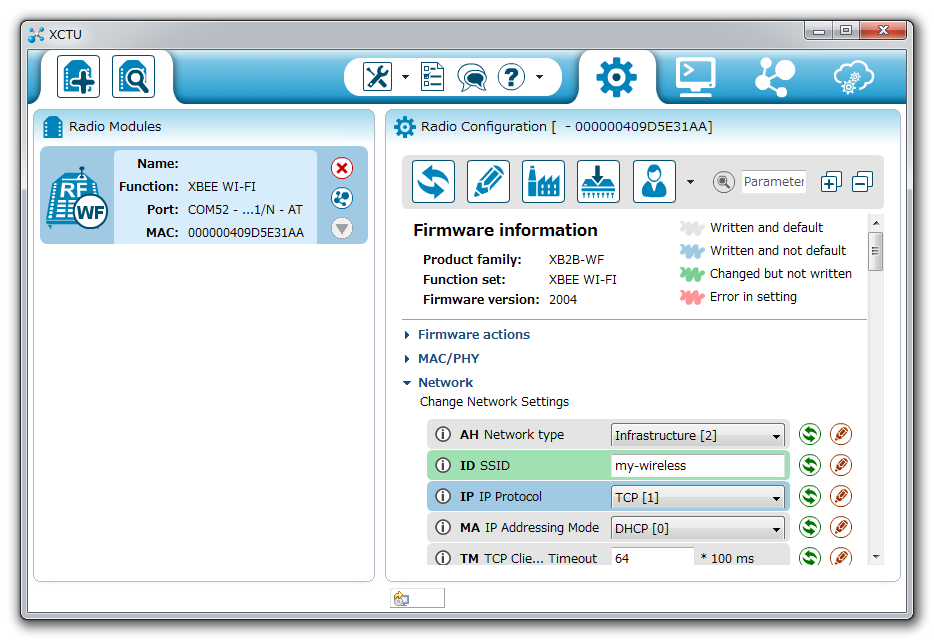Click the 'Changed but not written' legend swatch
The height and width of the screenshot is (640, 934).
[x=692, y=274]
